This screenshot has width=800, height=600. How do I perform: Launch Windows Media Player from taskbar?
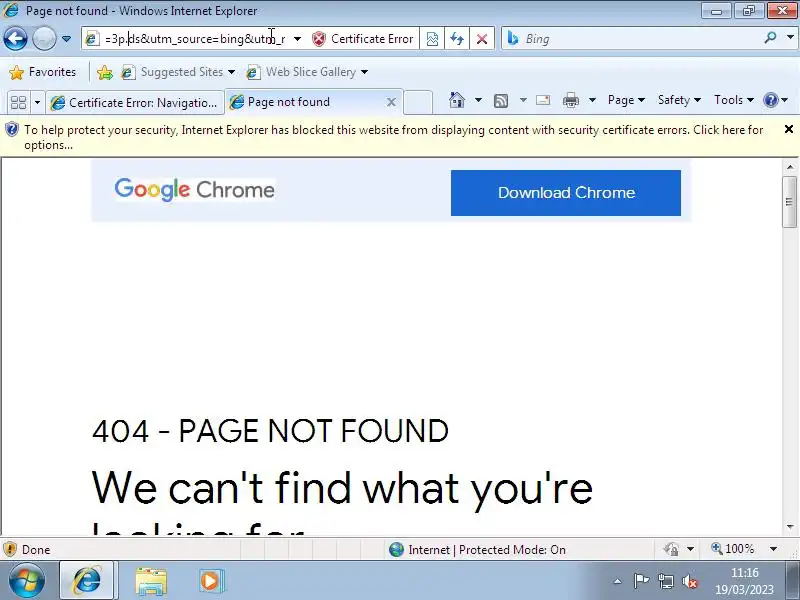click(211, 581)
